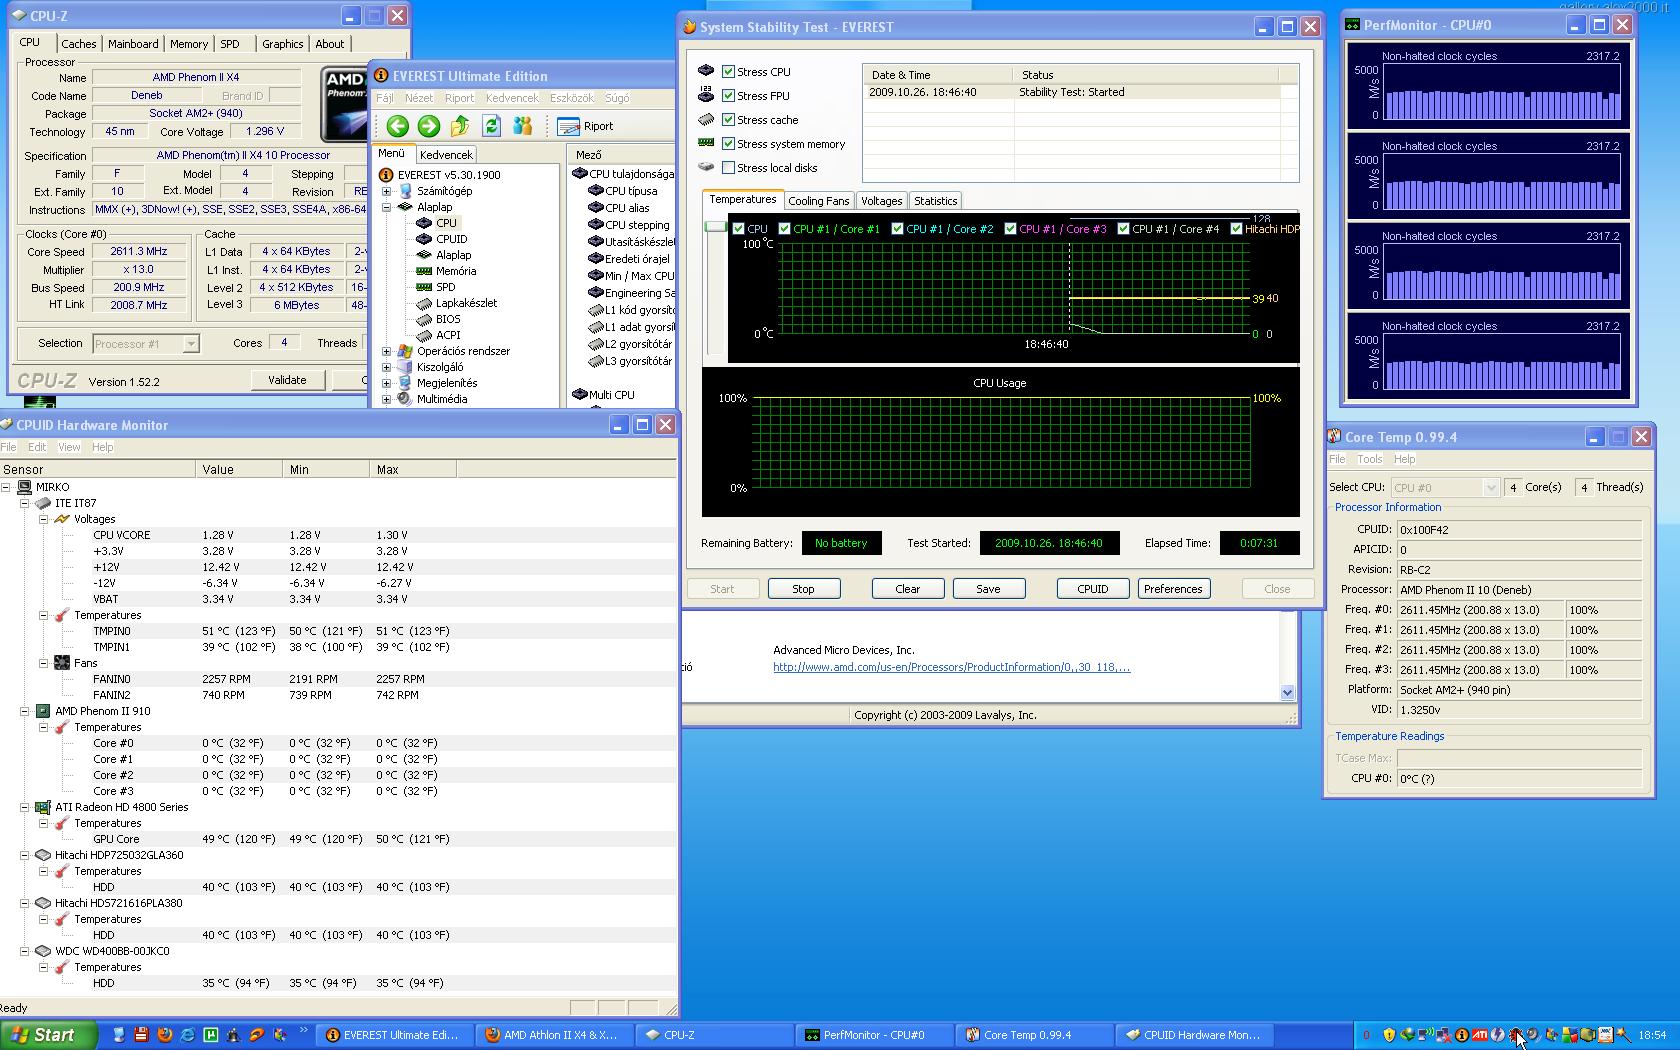Viewport: 1680px width, 1050px height.
Task: Toggle CPU #1 / Core #1 graph checkbox
Action: tap(785, 229)
